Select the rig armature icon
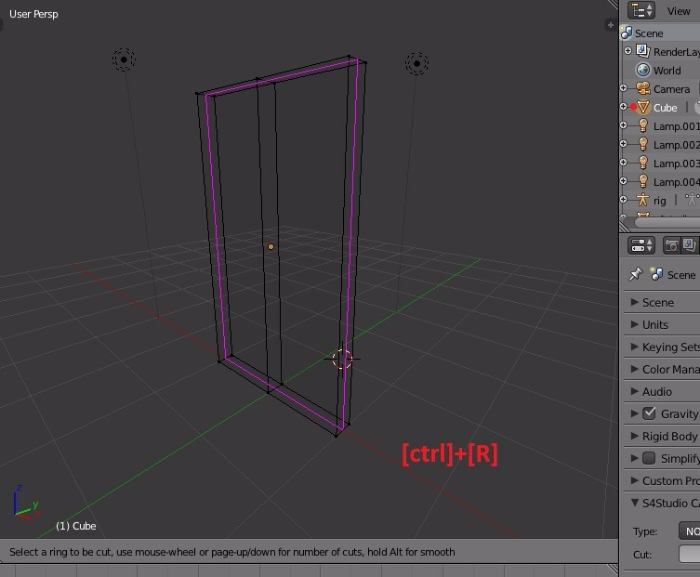This screenshot has width=700, height=577. click(x=642, y=200)
